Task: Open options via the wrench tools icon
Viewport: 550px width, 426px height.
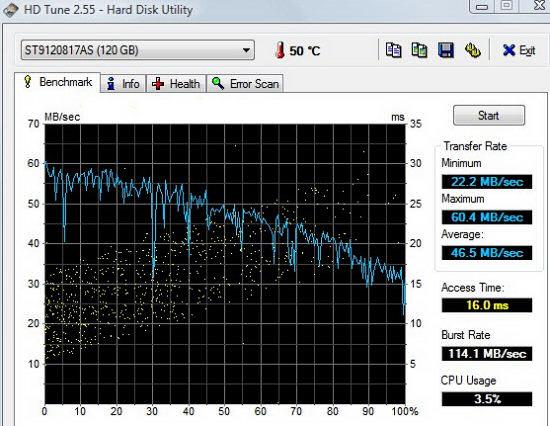Action: point(472,50)
